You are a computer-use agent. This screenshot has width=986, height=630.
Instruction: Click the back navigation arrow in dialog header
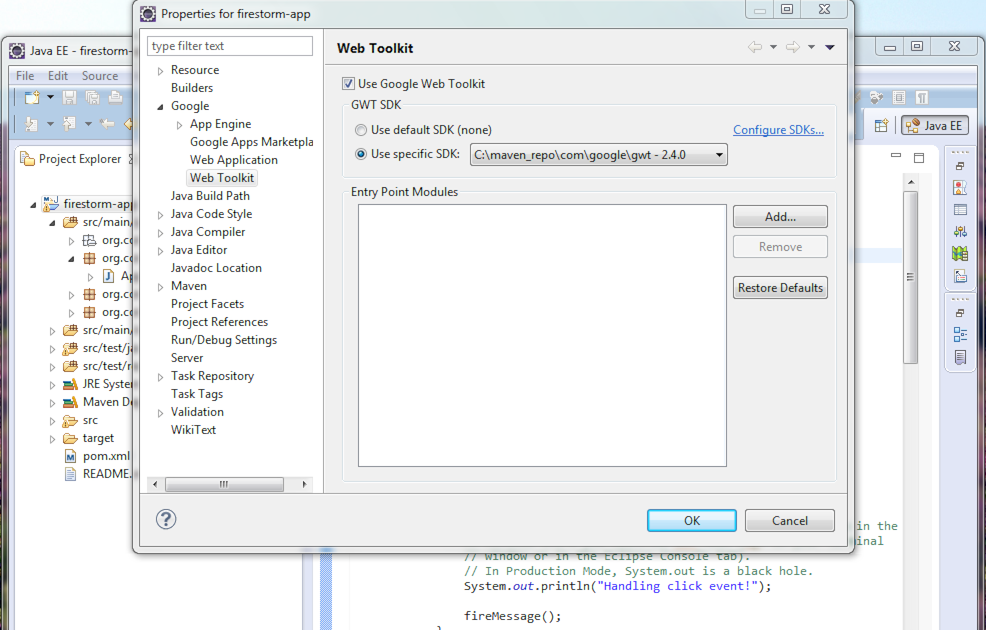[x=755, y=47]
